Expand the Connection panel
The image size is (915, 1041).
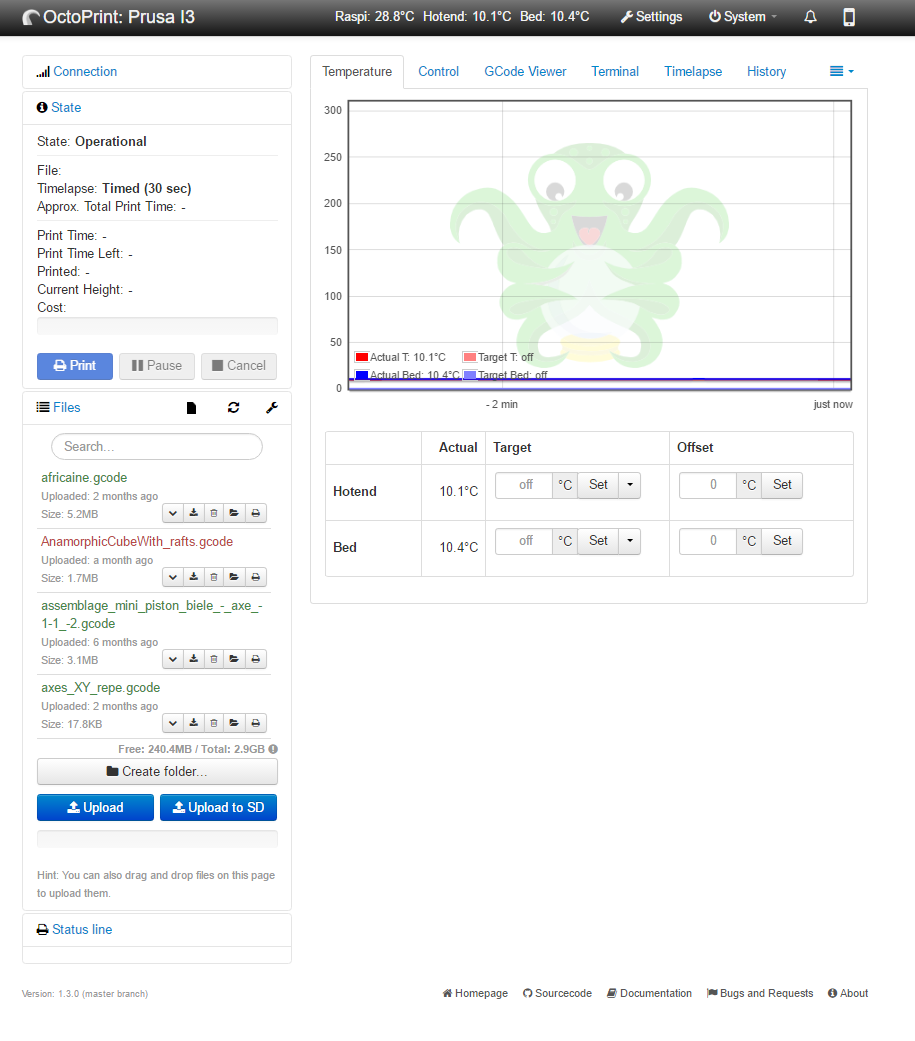(x=84, y=72)
